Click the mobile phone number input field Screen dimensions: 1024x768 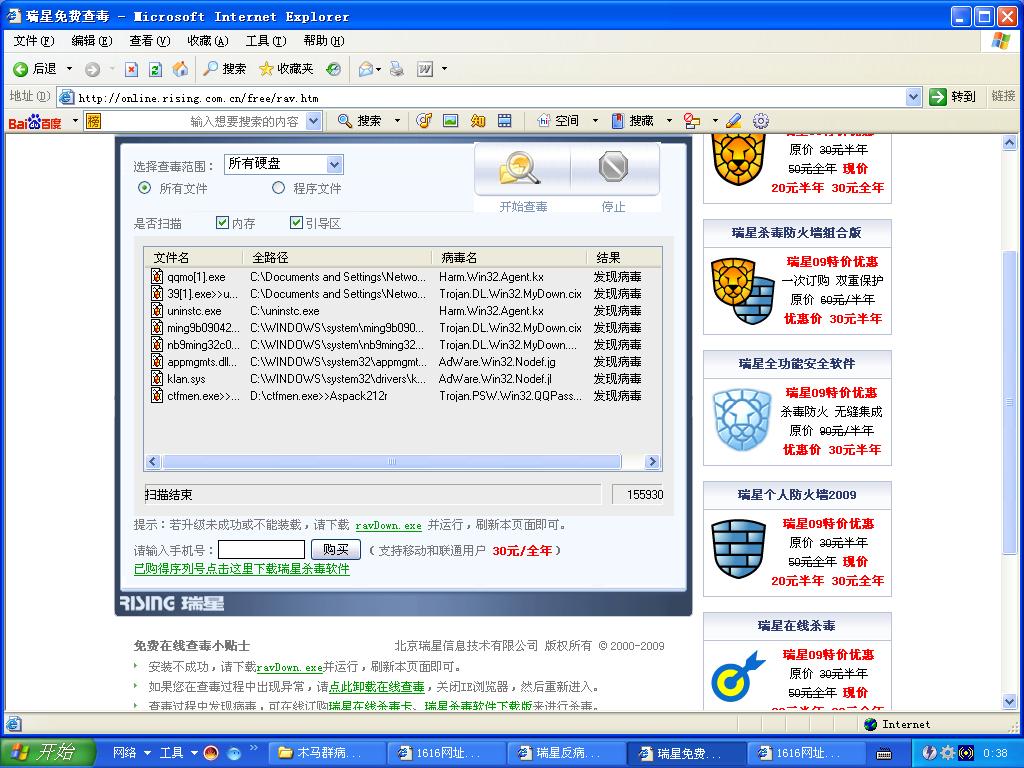(261, 549)
